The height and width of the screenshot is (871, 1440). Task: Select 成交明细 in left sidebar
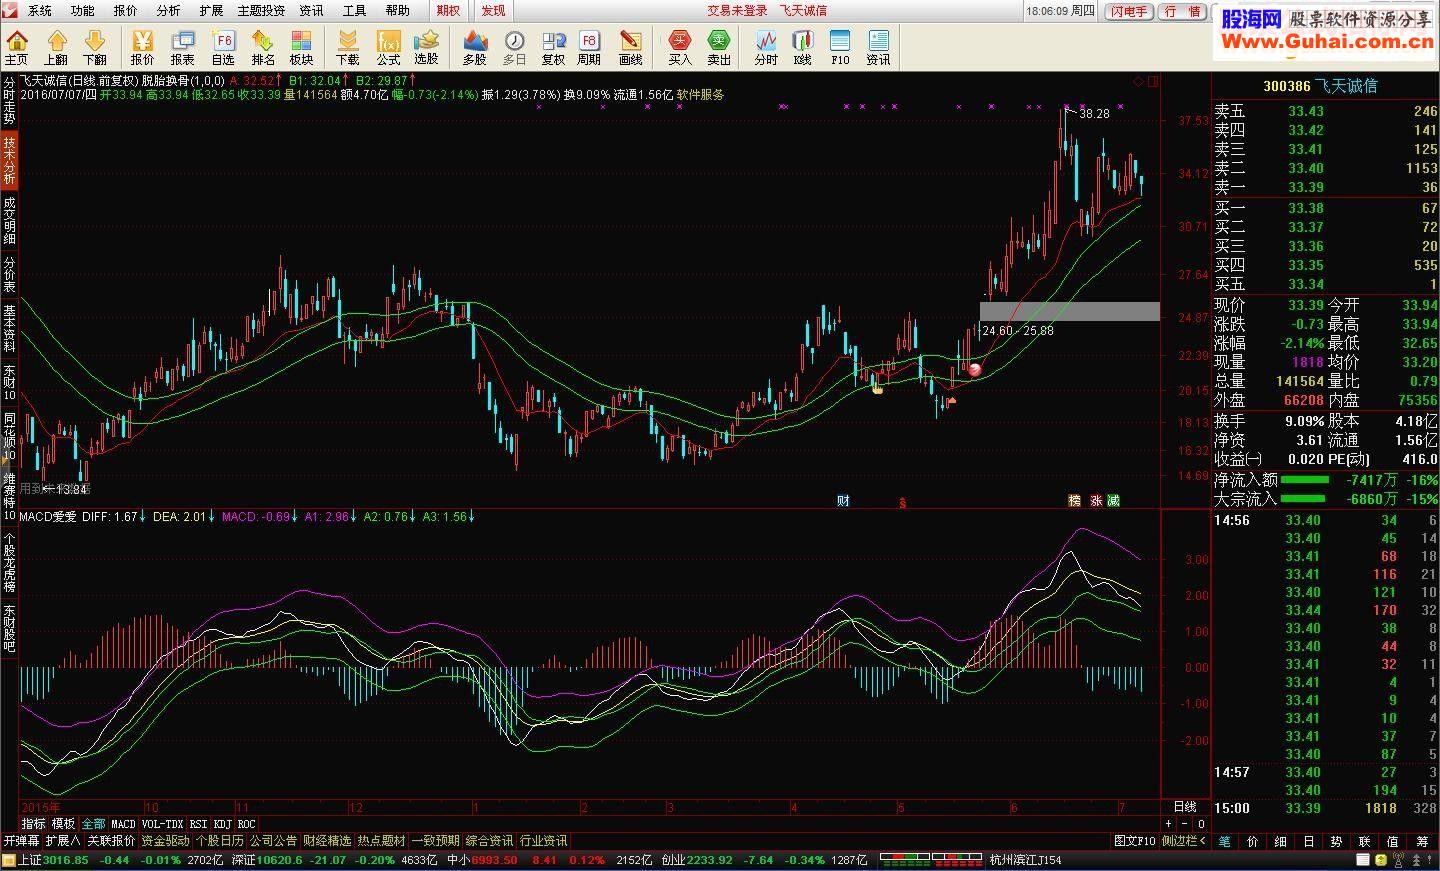point(9,220)
